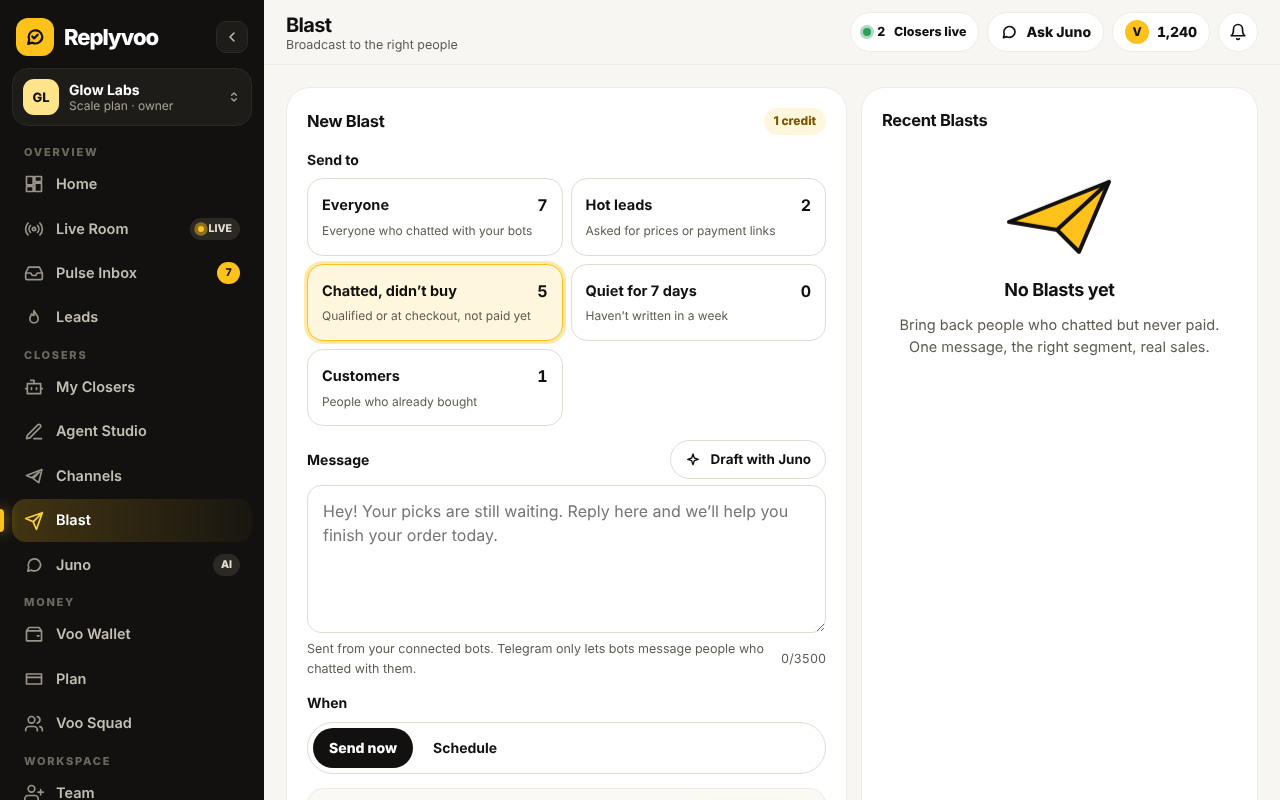This screenshot has height=800, width=1280.
Task: Select the Hot leads segment card
Action: pyautogui.click(x=698, y=217)
